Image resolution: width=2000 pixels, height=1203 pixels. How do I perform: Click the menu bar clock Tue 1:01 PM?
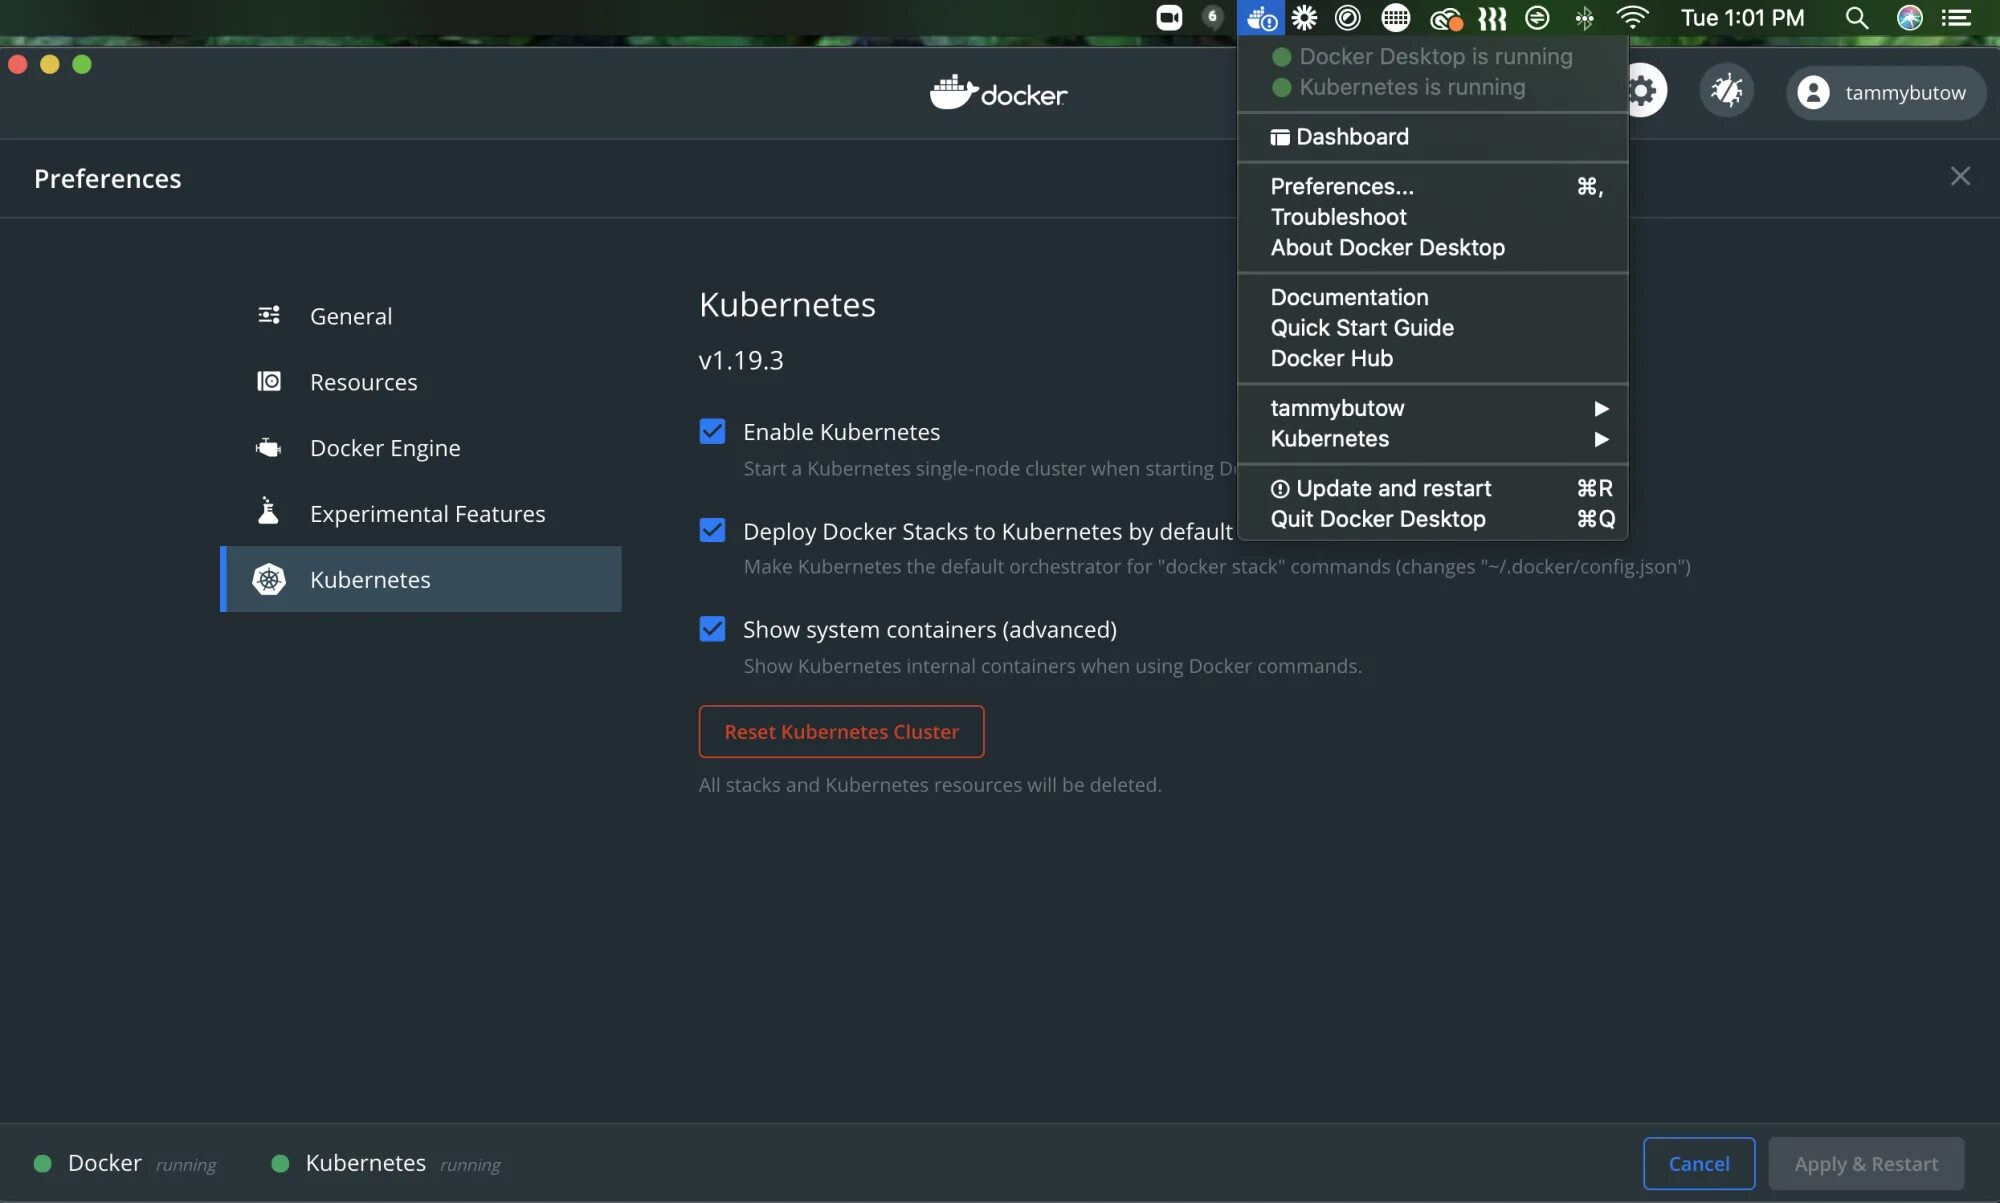pos(1742,18)
